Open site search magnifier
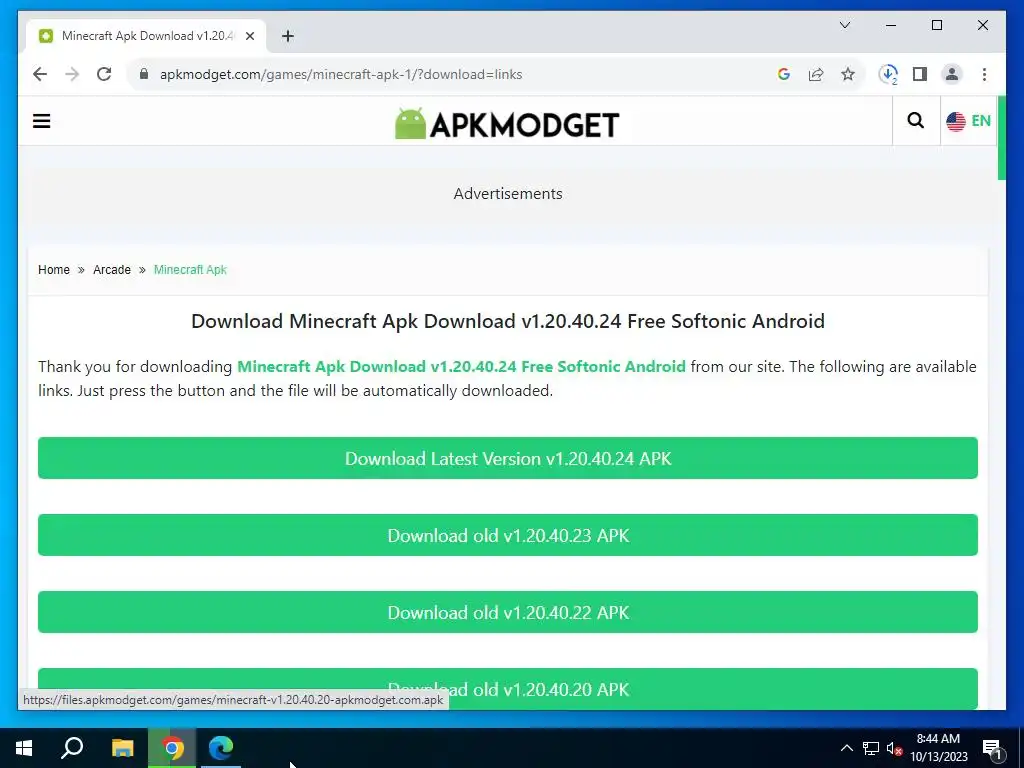 [916, 120]
